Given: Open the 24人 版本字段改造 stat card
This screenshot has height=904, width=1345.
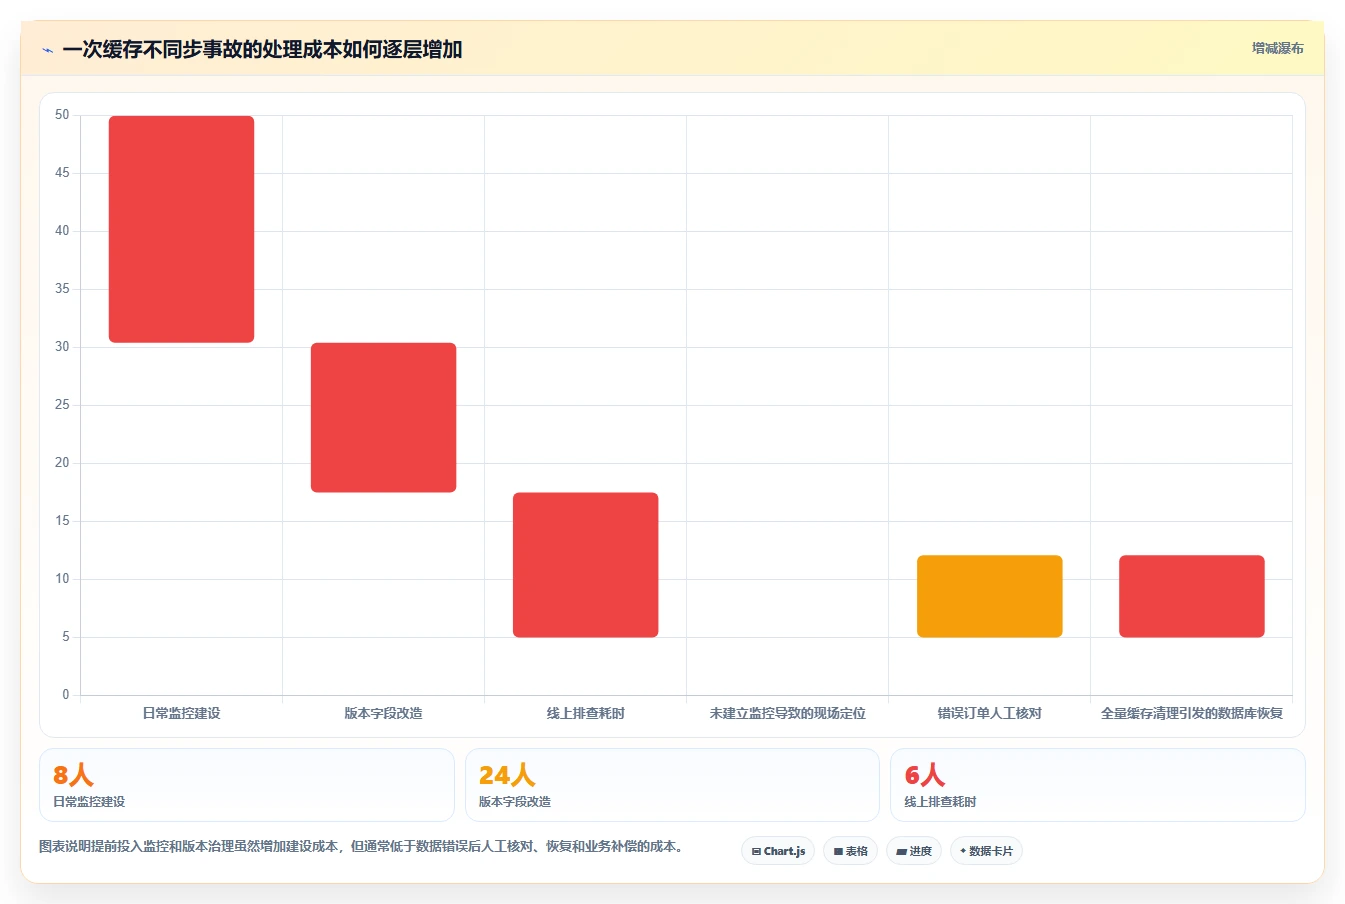Looking at the screenshot, I should pyautogui.click(x=672, y=785).
